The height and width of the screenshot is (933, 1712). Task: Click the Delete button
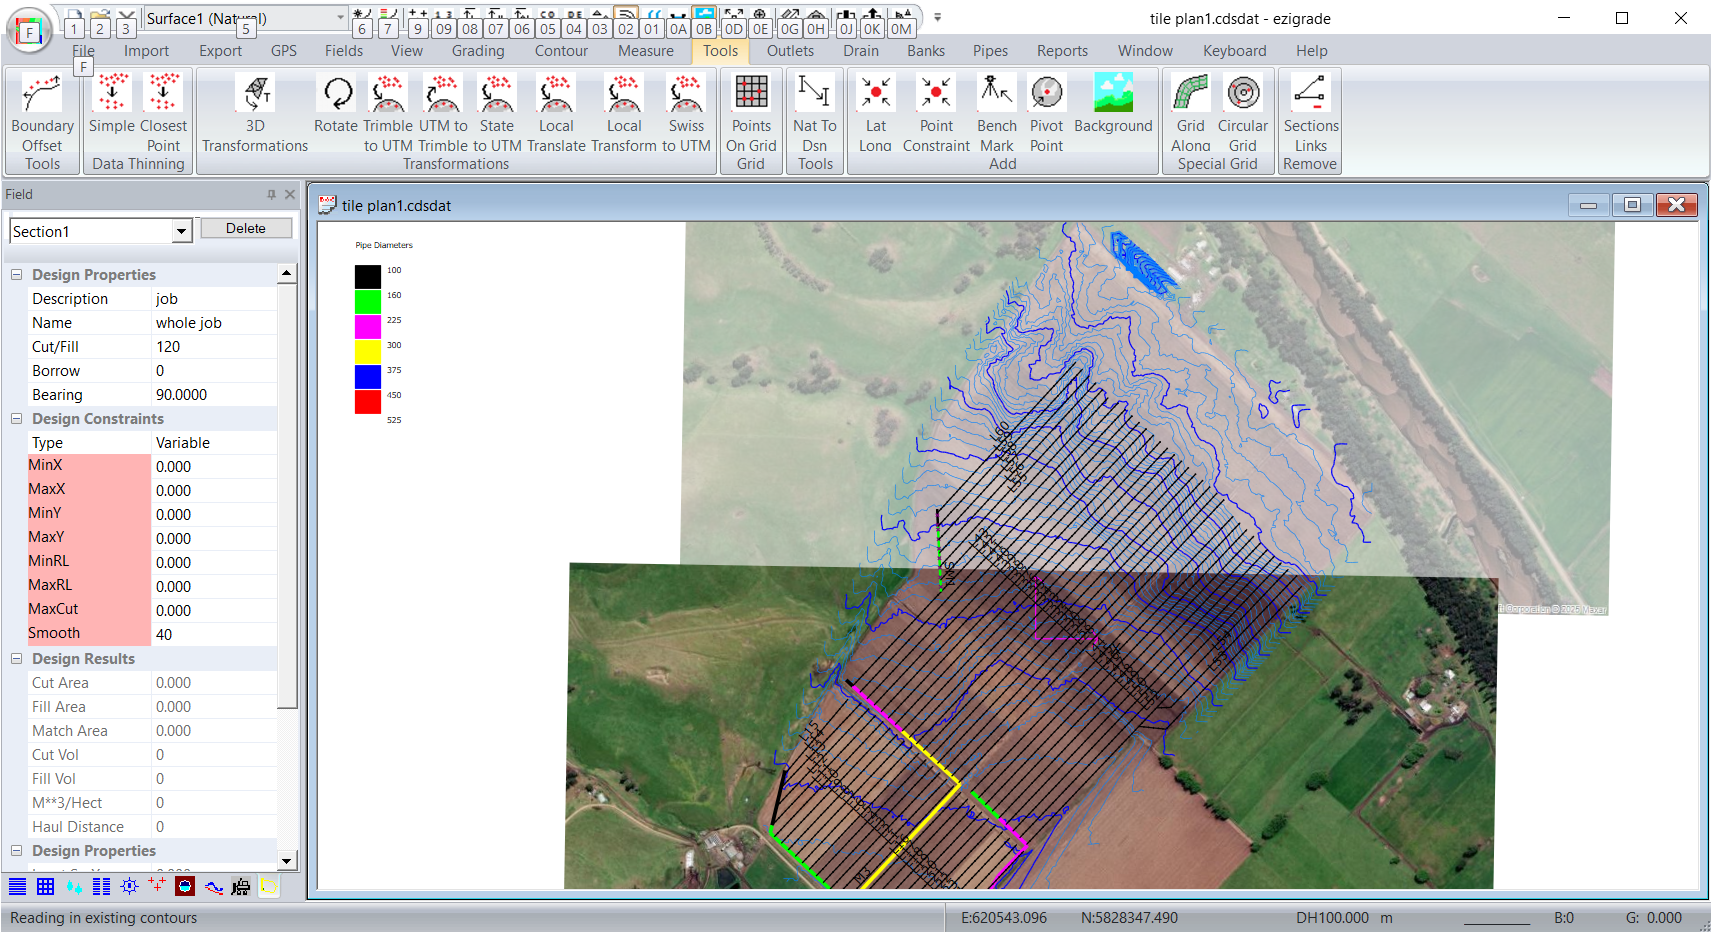(x=246, y=229)
